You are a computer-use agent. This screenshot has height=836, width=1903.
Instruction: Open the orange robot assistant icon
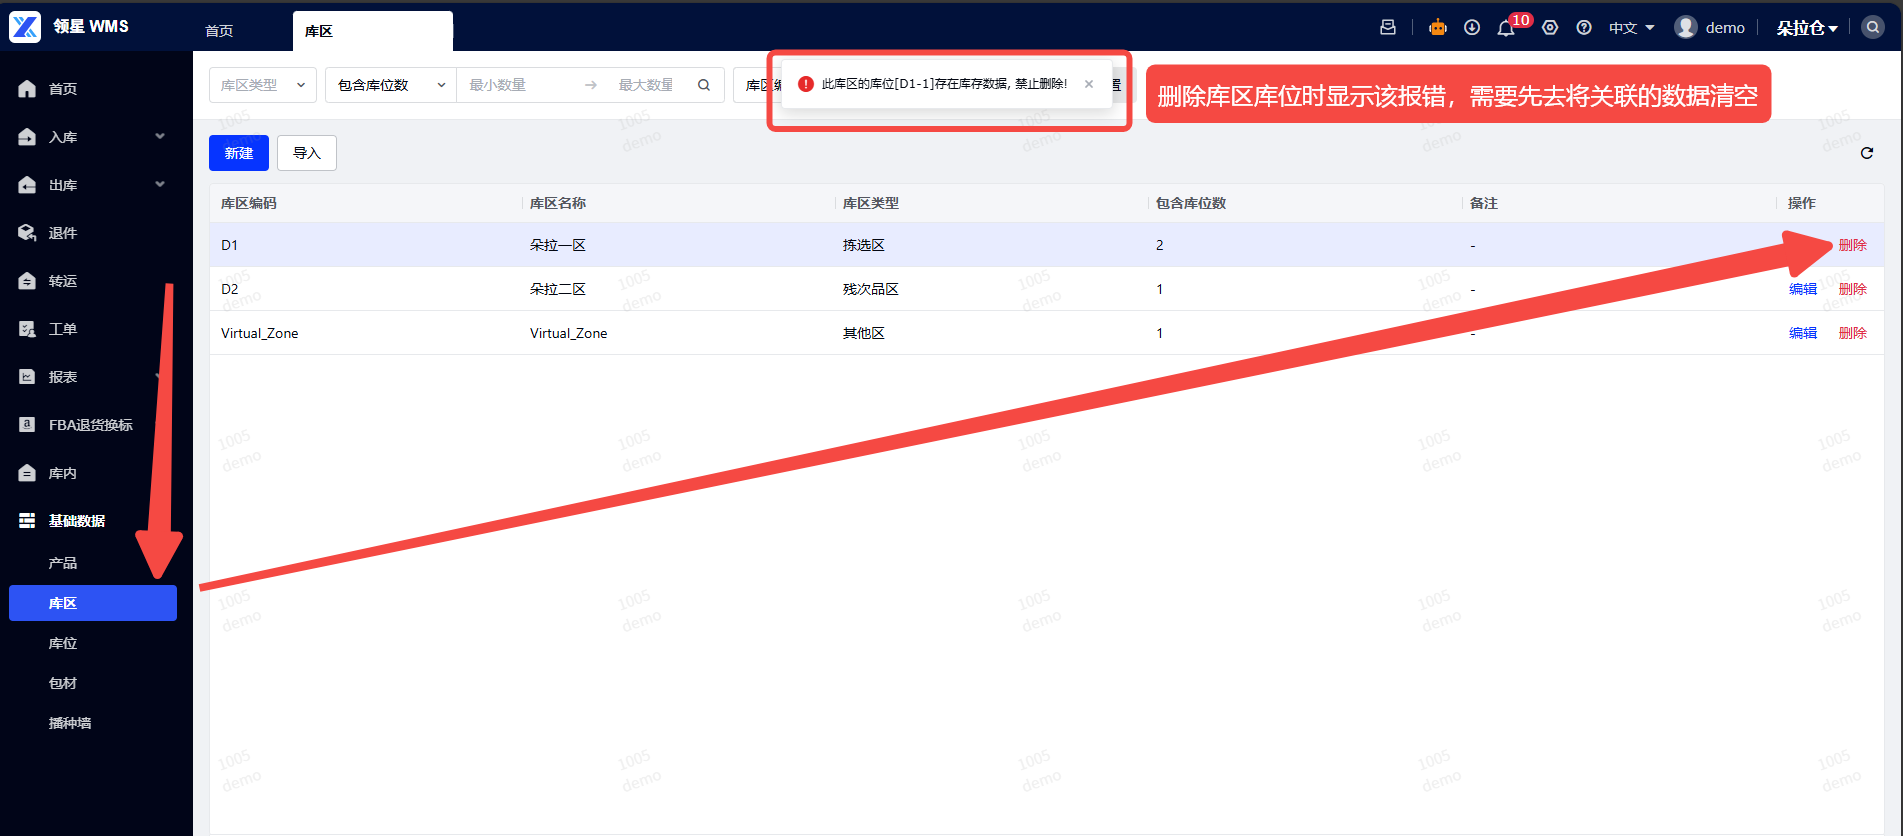coord(1438,28)
